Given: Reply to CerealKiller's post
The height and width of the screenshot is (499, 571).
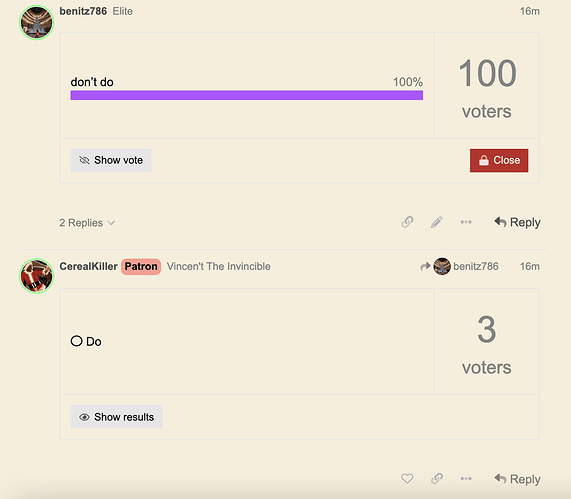Looking at the screenshot, I should tap(517, 479).
